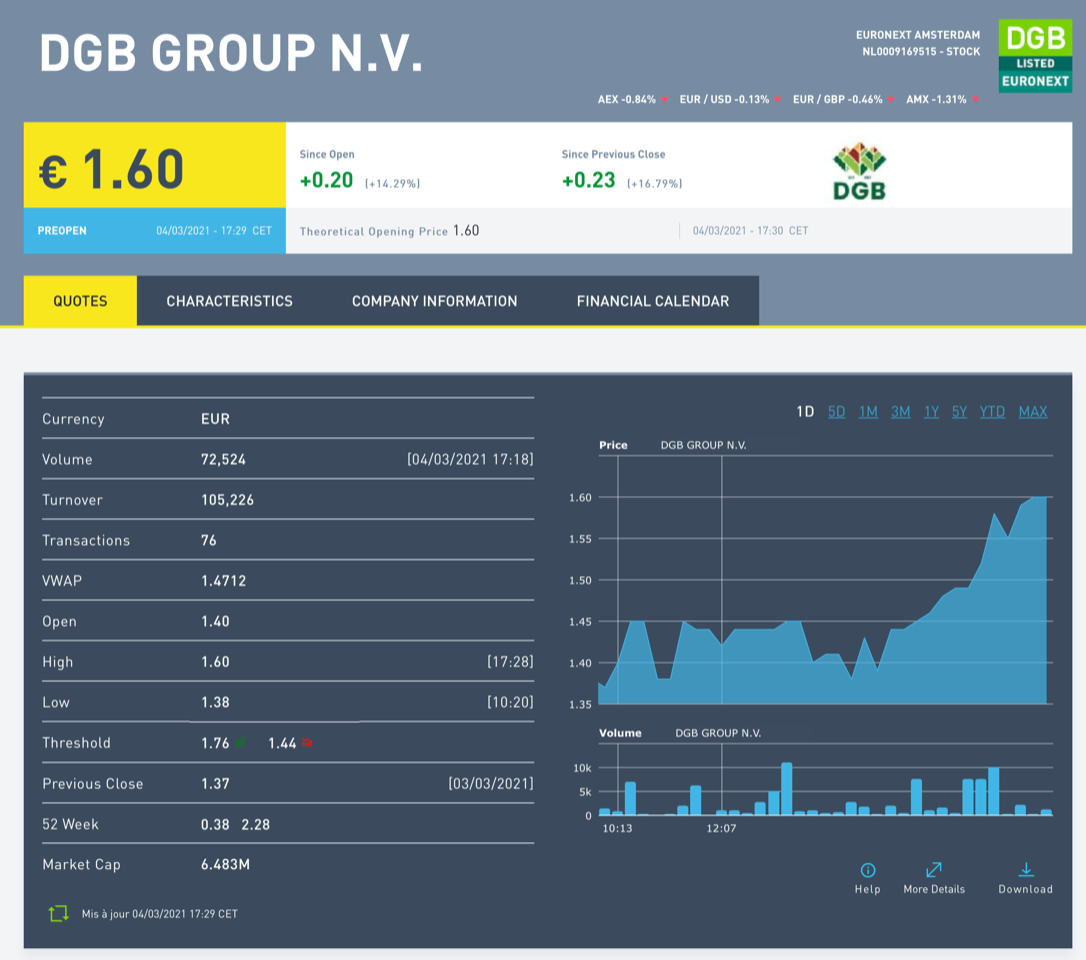
Task: Click the € 1.60 current price box
Action: [154, 165]
